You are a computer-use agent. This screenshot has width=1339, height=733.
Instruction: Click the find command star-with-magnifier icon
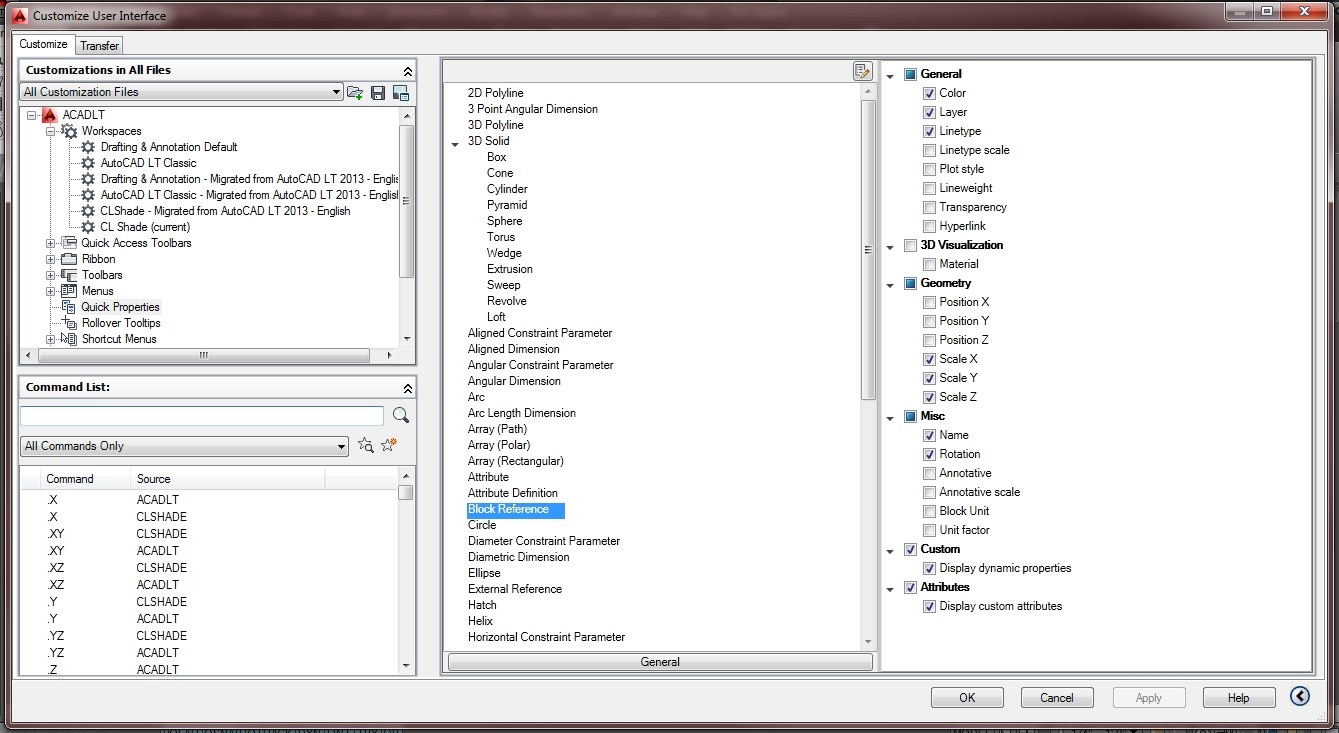(x=366, y=445)
